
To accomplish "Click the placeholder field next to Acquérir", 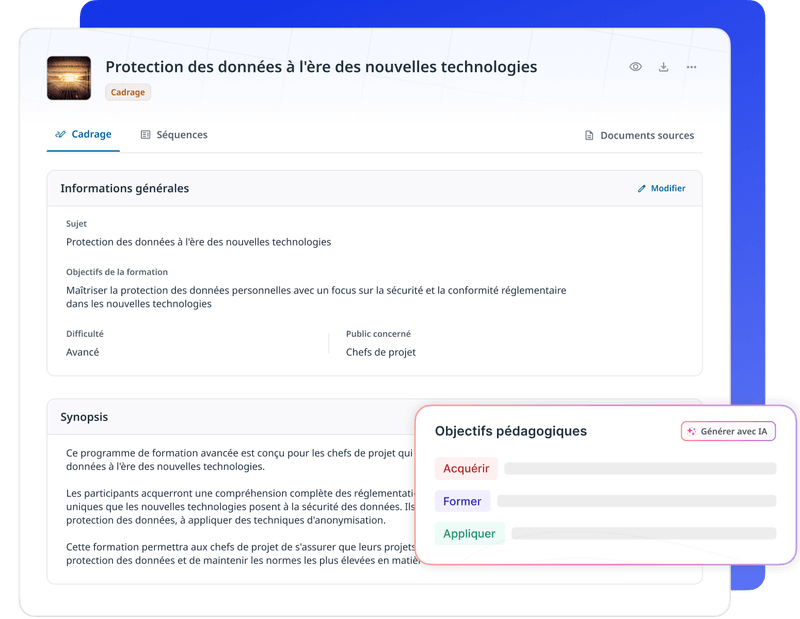I will [640, 468].
